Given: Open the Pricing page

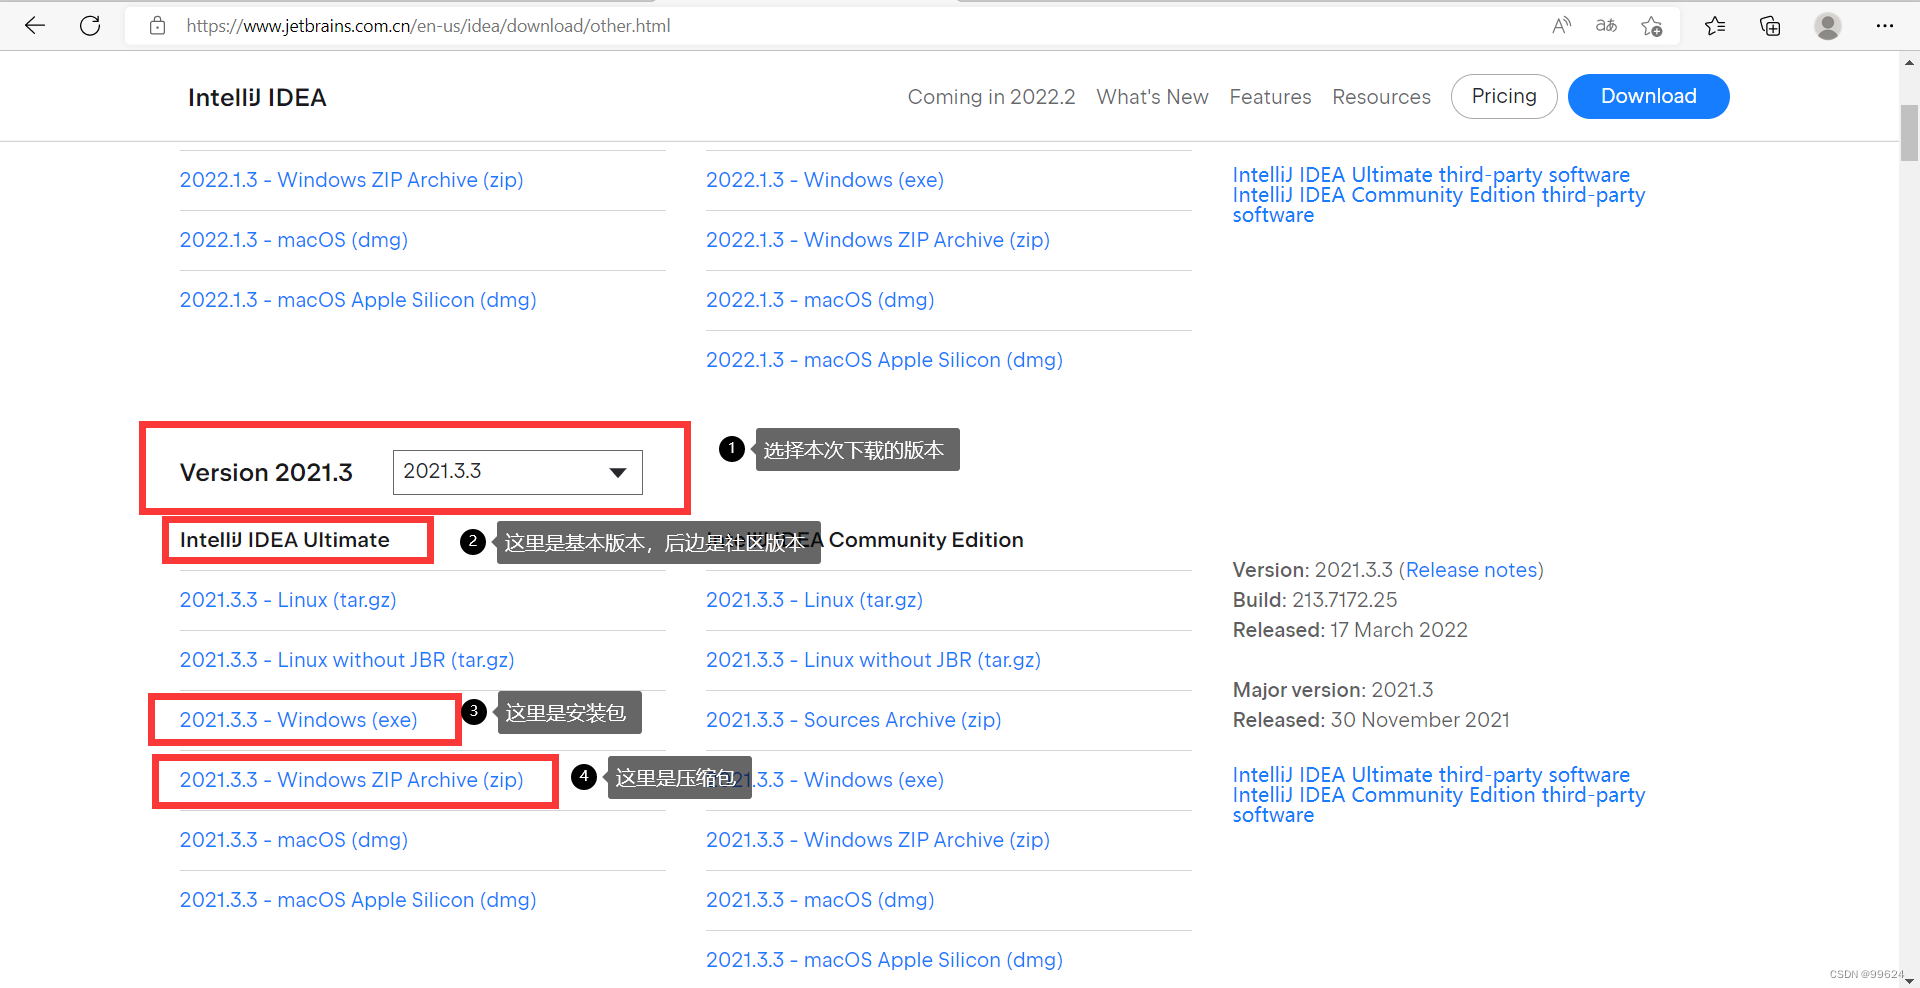Looking at the screenshot, I should [x=1503, y=96].
